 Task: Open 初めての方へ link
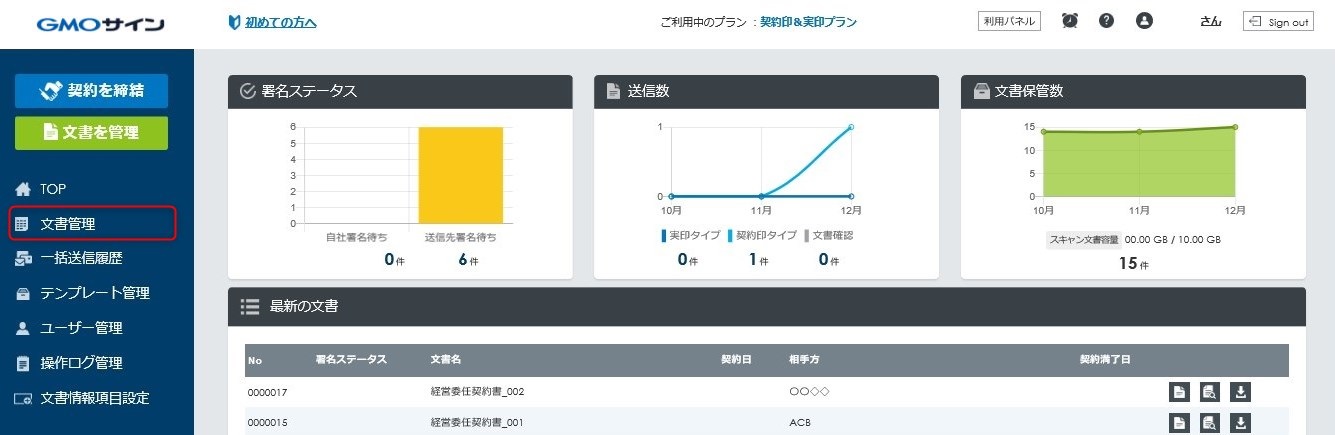click(x=280, y=22)
